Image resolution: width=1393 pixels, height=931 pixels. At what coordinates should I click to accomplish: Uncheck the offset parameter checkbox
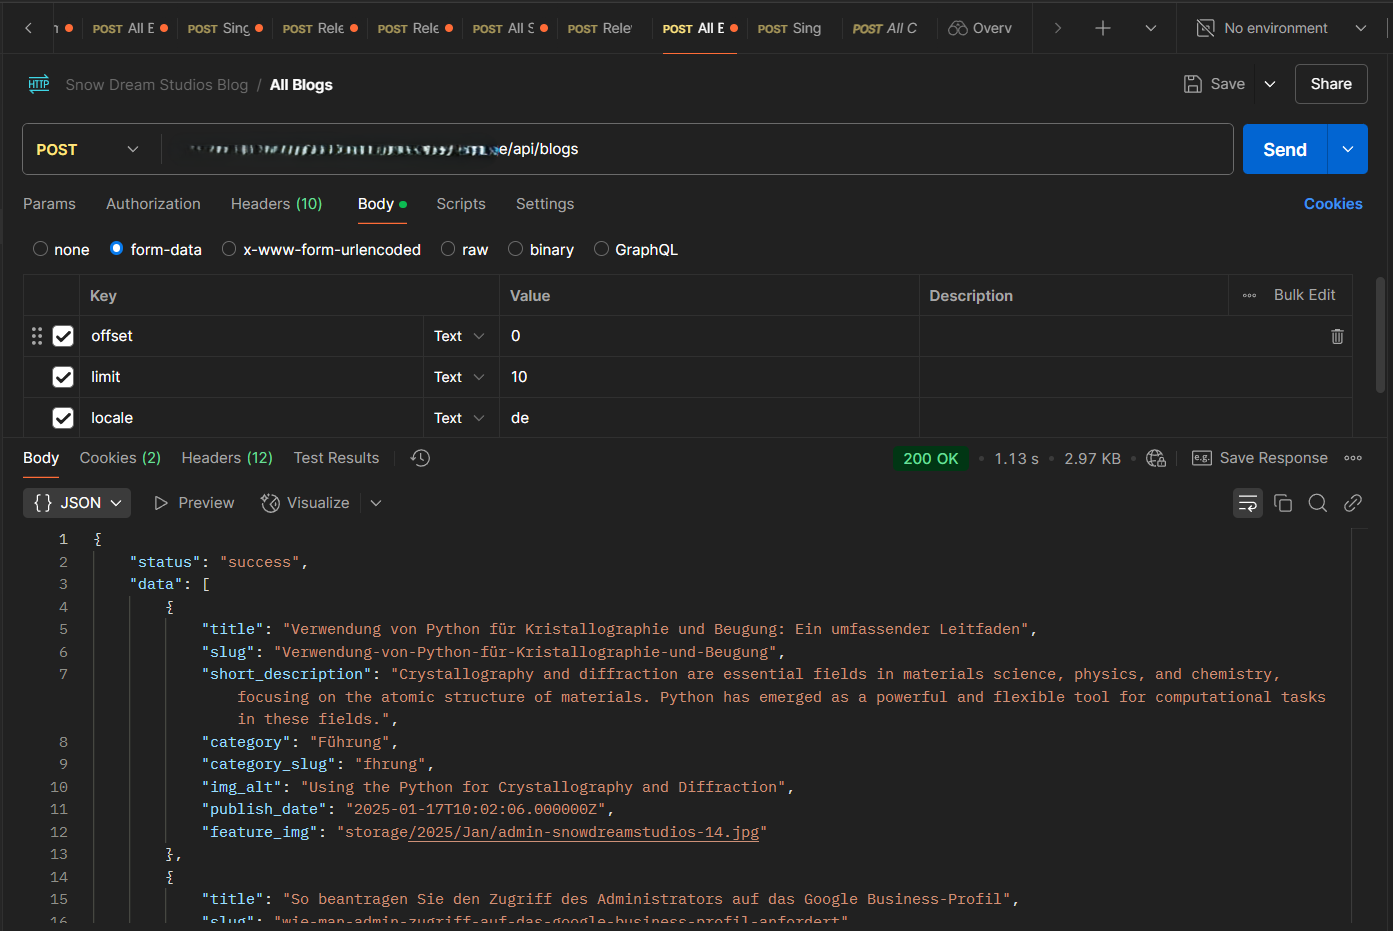pyautogui.click(x=63, y=336)
